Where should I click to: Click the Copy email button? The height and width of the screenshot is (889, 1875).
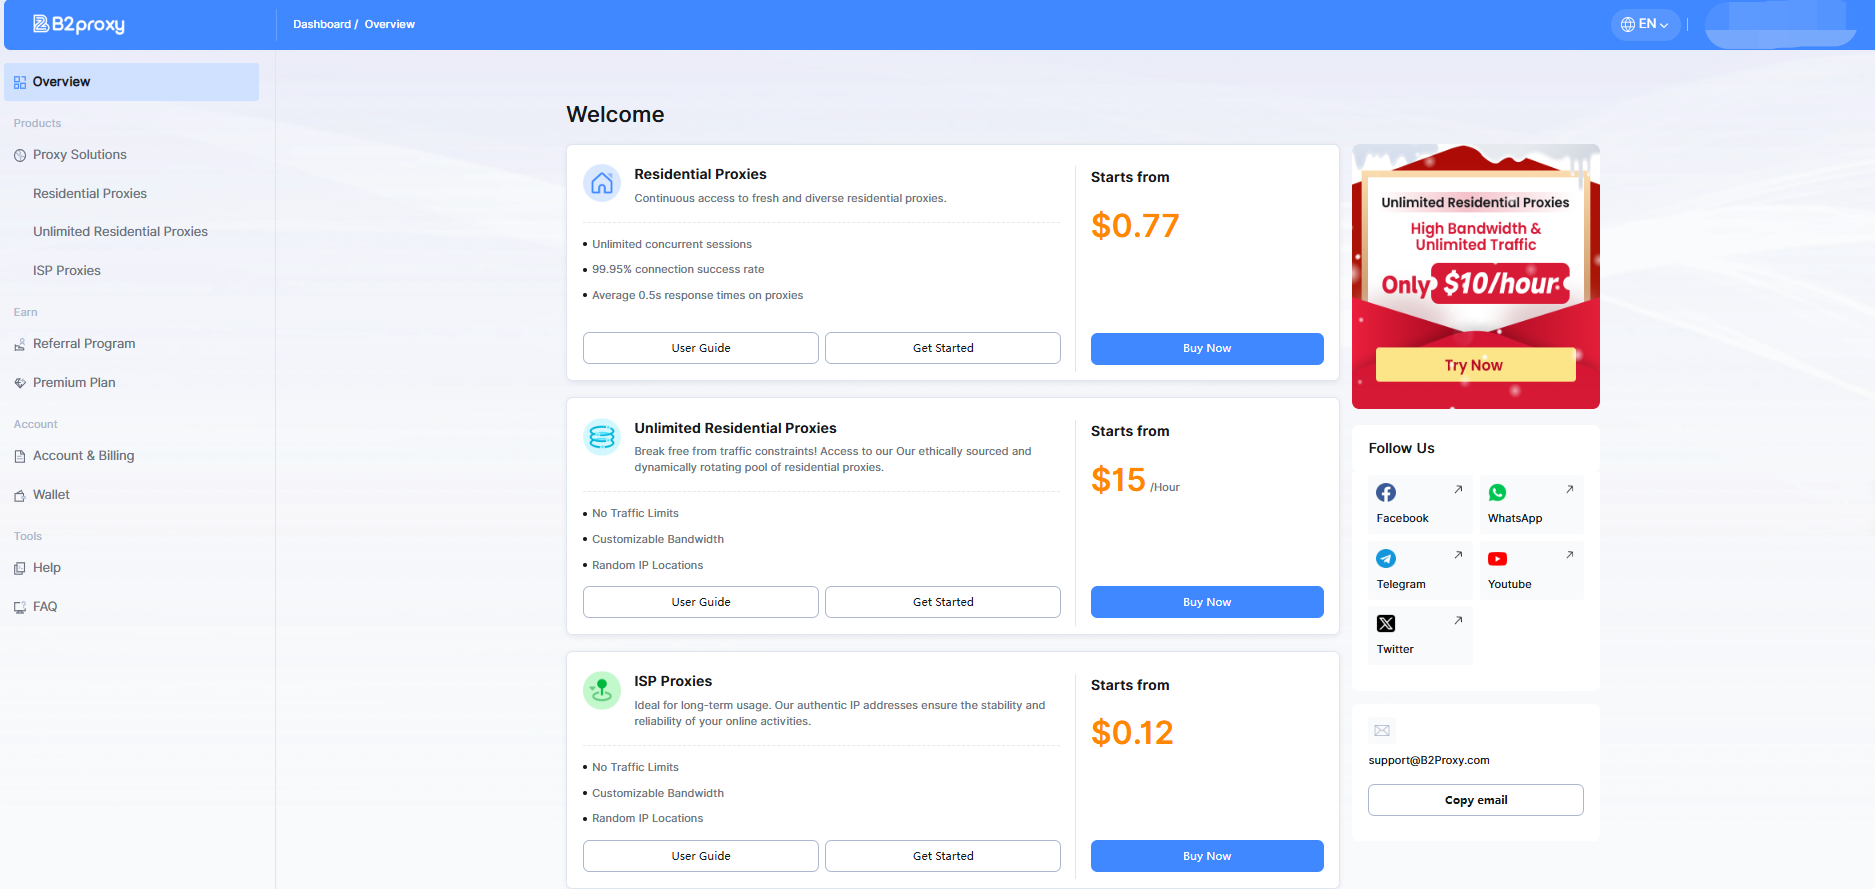[x=1475, y=800]
